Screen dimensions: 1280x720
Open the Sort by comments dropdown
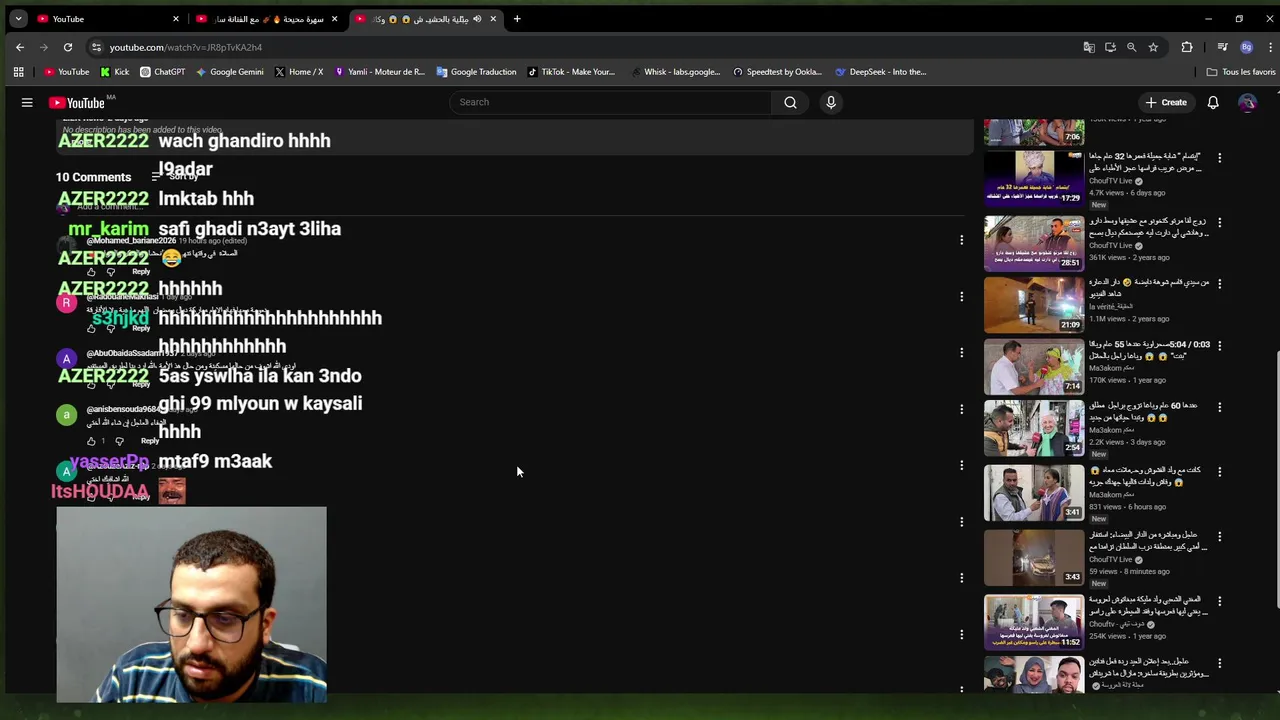[x=174, y=177]
